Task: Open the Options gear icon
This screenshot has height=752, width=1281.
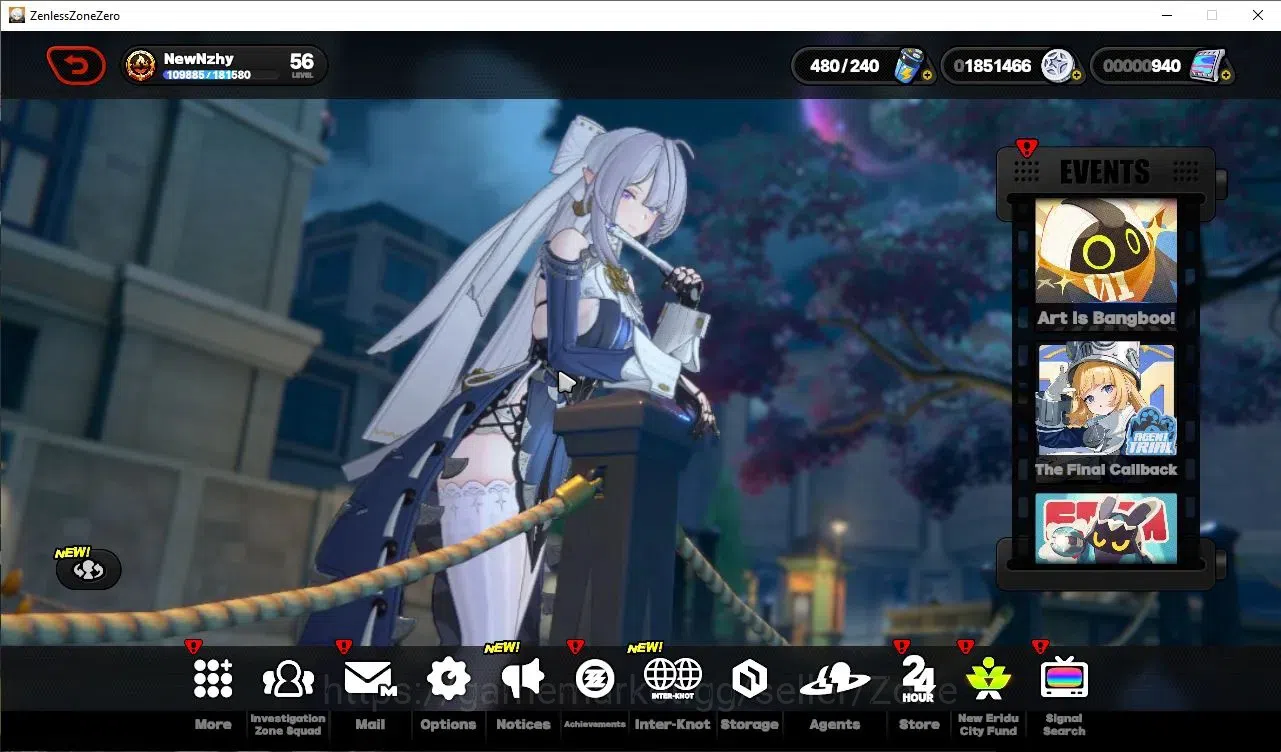Action: tap(448, 679)
